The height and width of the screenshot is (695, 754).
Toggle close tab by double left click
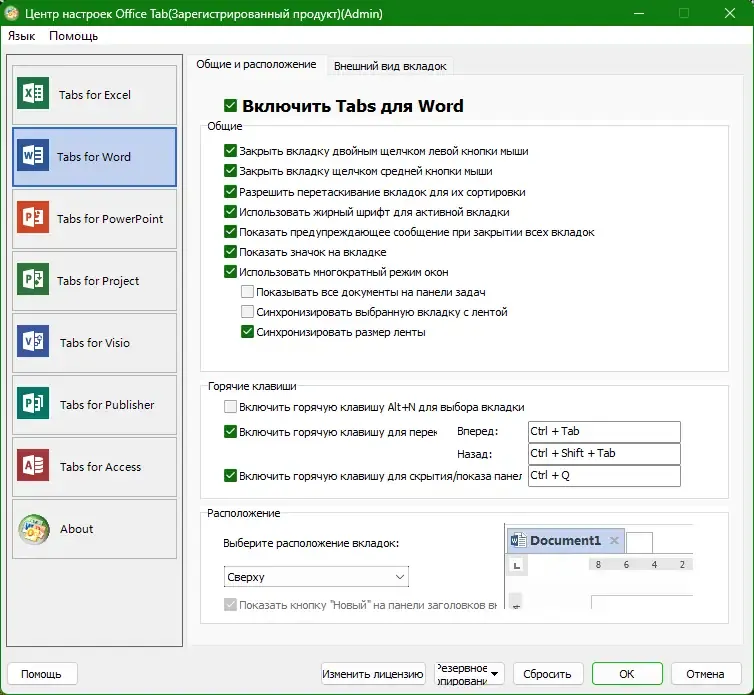(x=230, y=151)
